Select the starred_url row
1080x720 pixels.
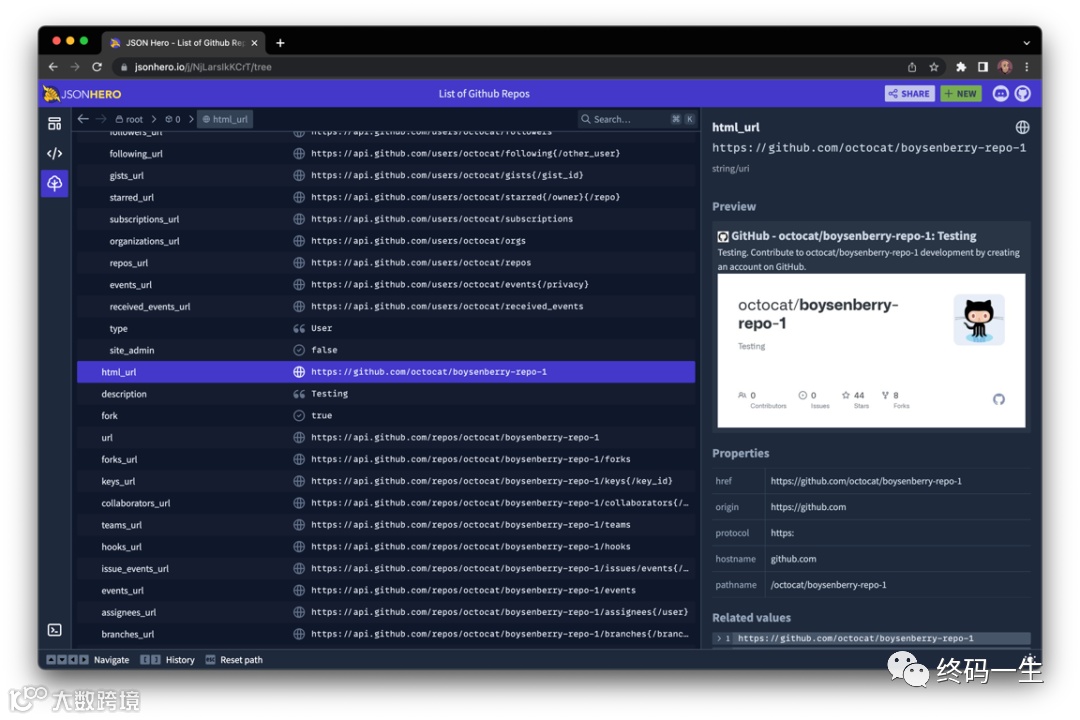[x=386, y=197]
